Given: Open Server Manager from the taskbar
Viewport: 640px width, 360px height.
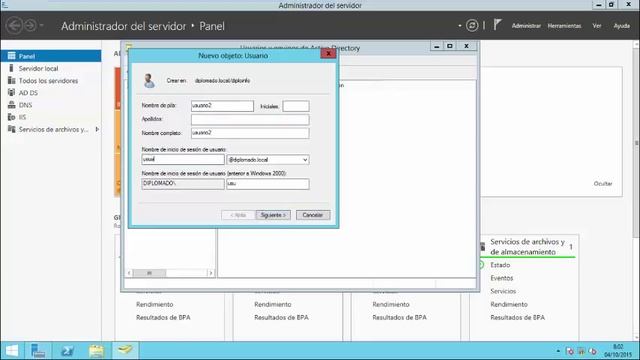Looking at the screenshot, I should point(38,351).
